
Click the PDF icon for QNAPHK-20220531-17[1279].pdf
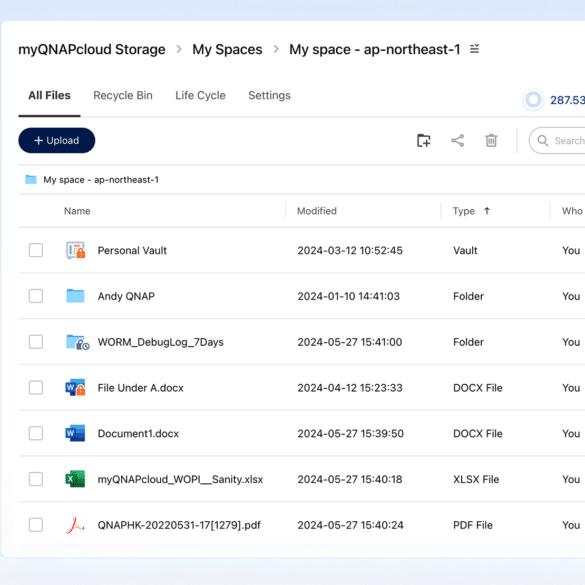pos(75,525)
